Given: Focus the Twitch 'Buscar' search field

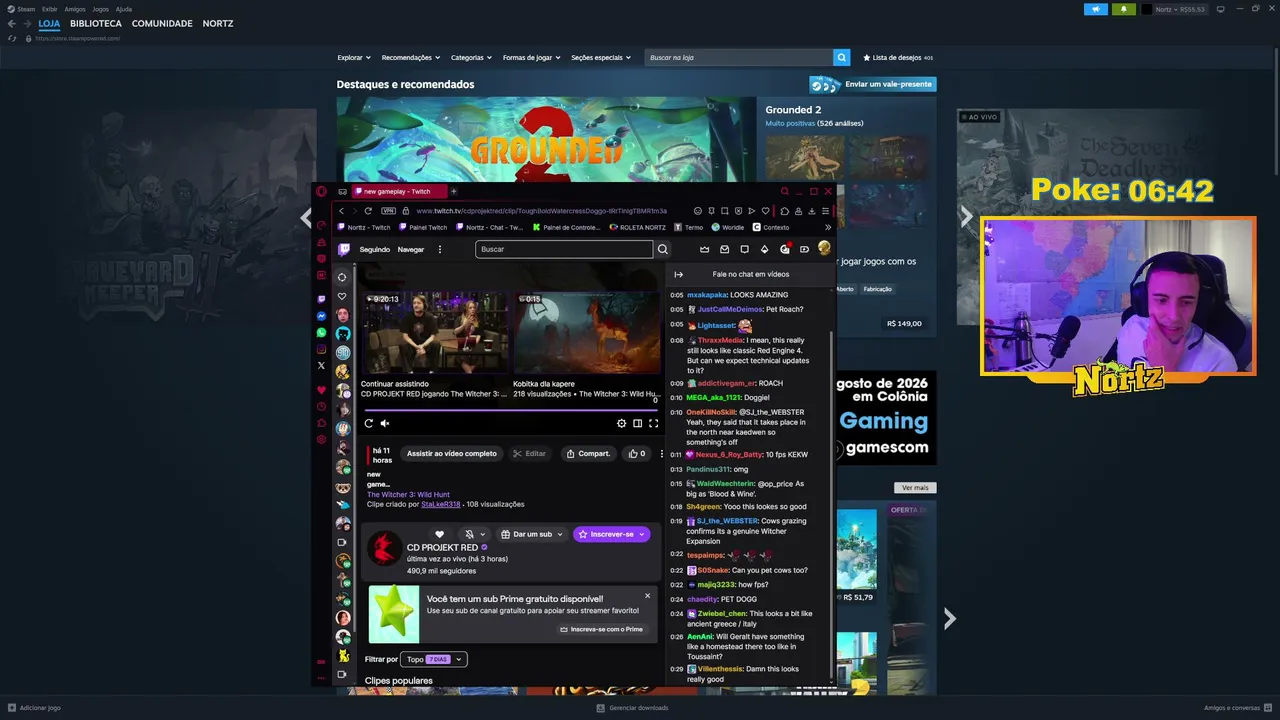Looking at the screenshot, I should (564, 249).
